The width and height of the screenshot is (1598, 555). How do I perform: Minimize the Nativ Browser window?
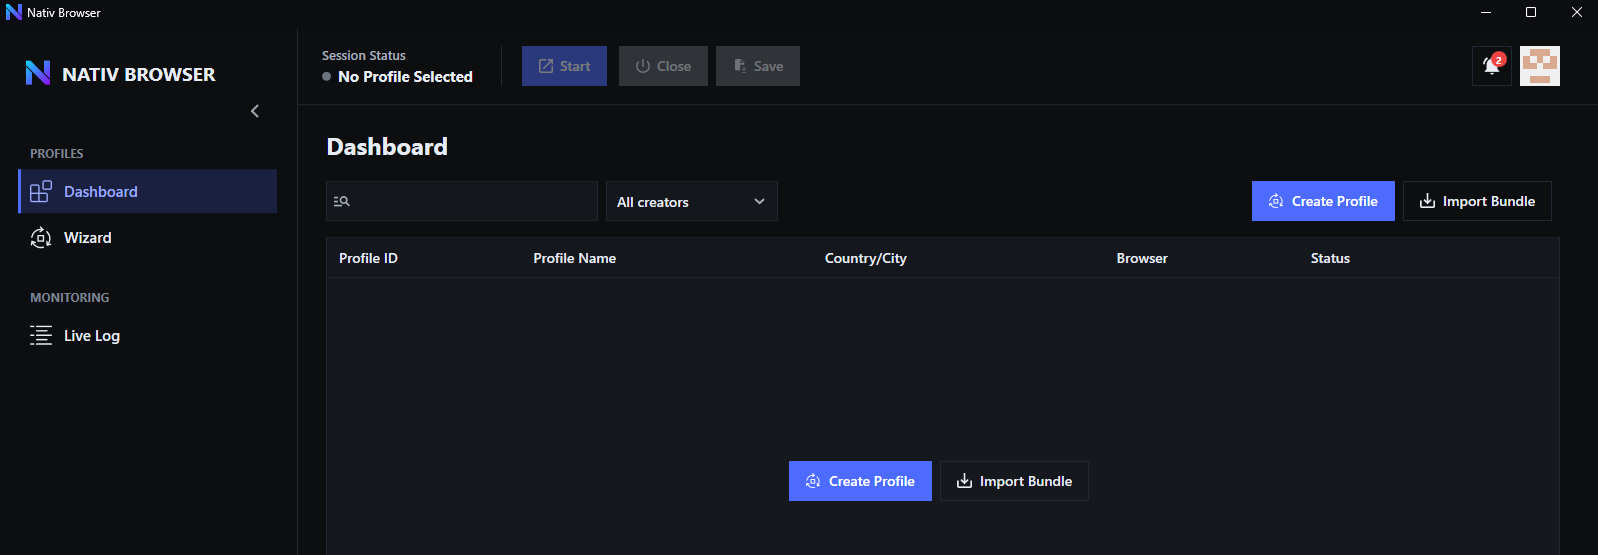point(1486,12)
